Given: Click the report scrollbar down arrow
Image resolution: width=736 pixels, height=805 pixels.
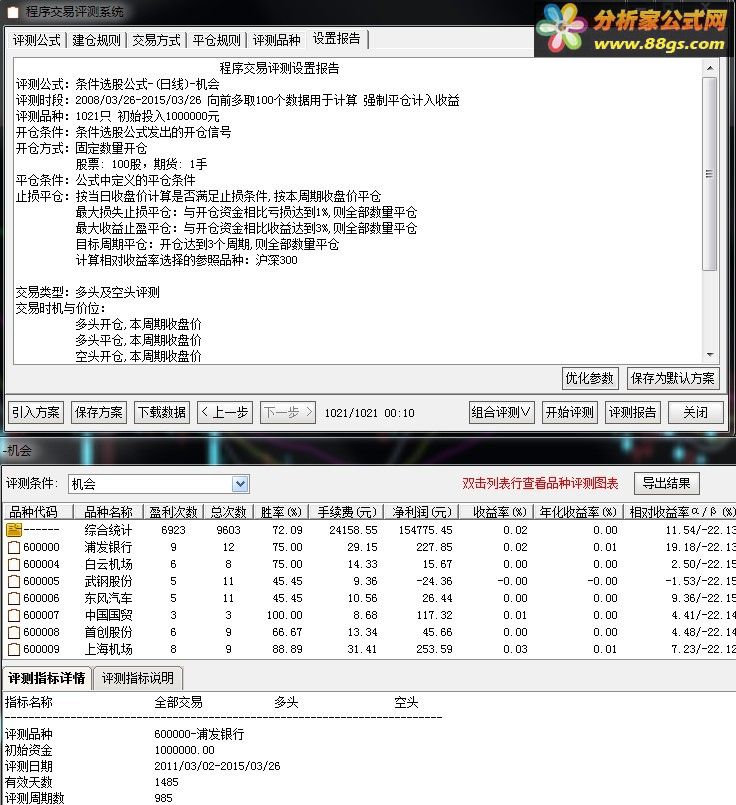Looking at the screenshot, I should point(710,355).
